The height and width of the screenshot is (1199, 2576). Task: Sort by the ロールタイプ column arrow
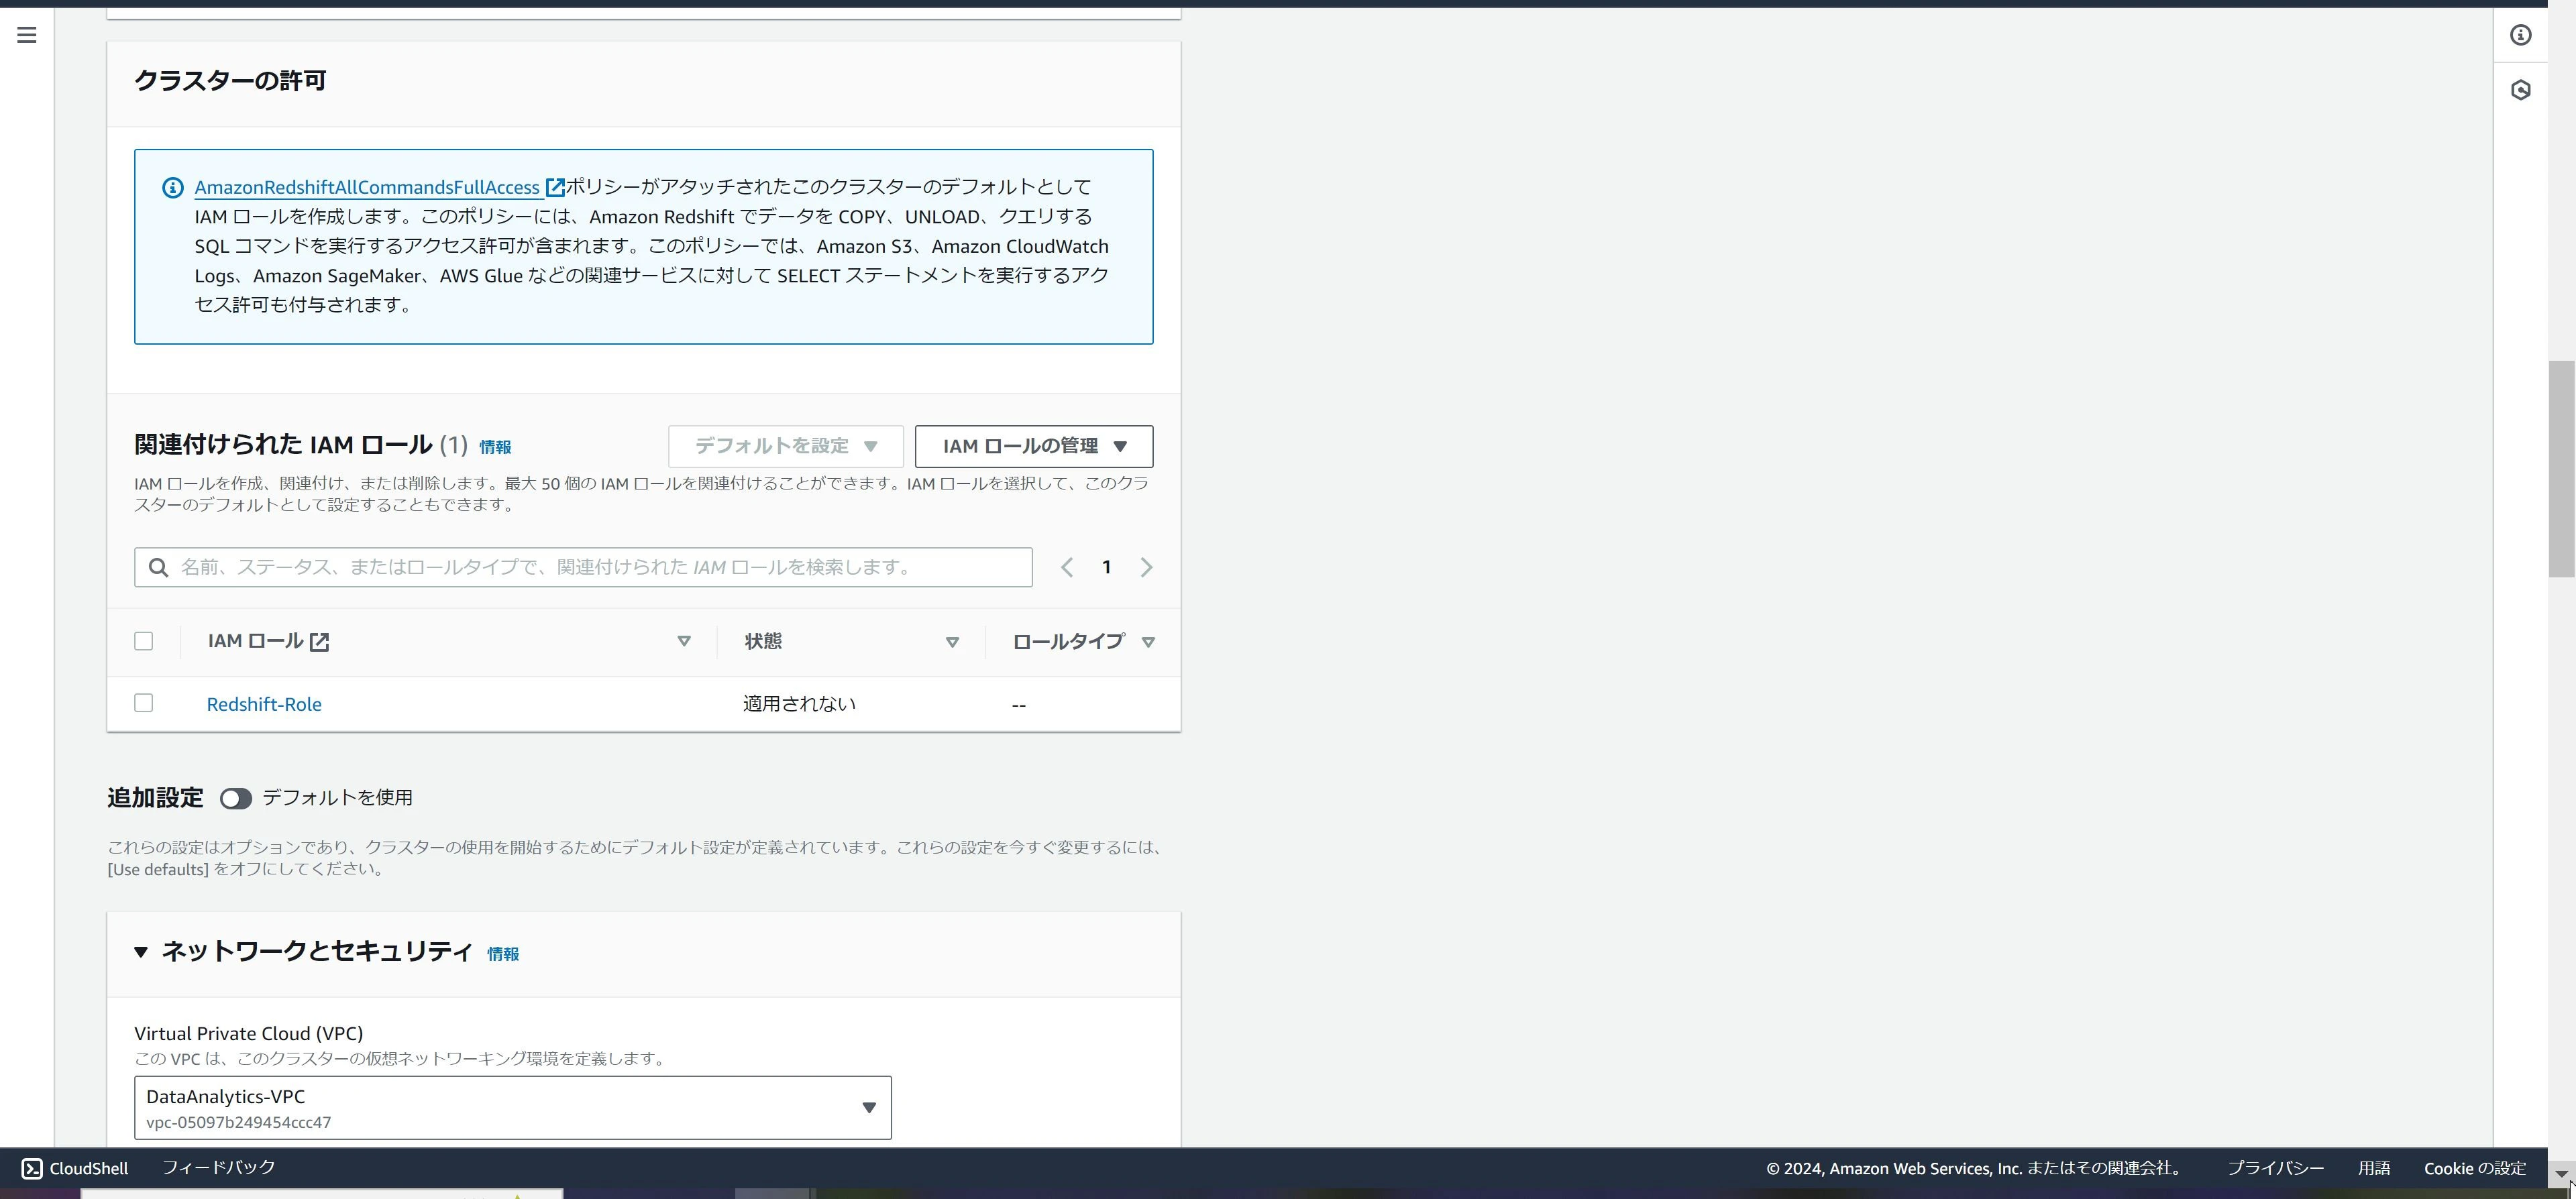tap(1148, 642)
